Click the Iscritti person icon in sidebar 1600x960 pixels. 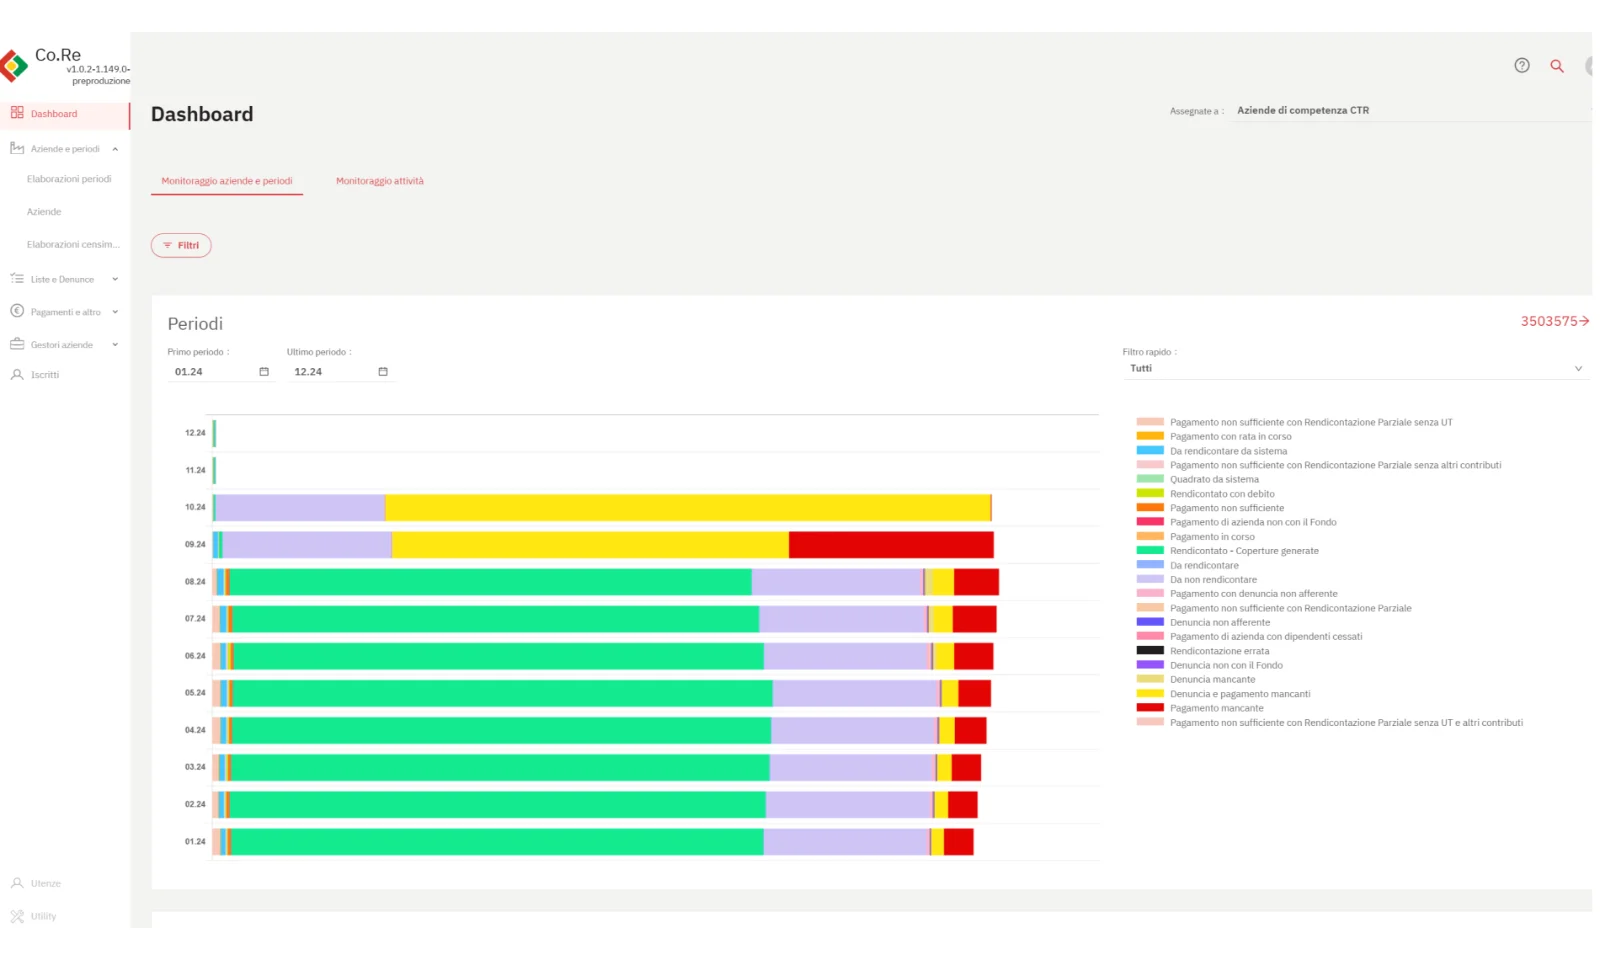coord(17,375)
